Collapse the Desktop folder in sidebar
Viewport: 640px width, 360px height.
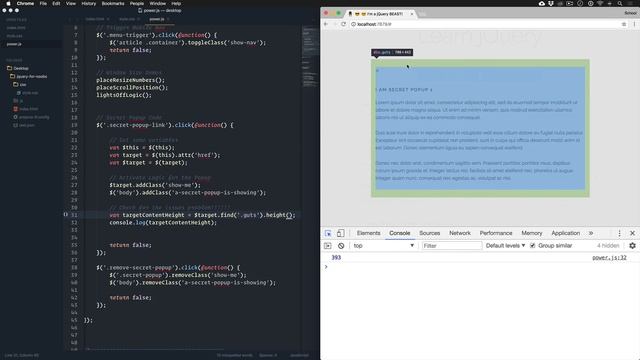click(21, 68)
